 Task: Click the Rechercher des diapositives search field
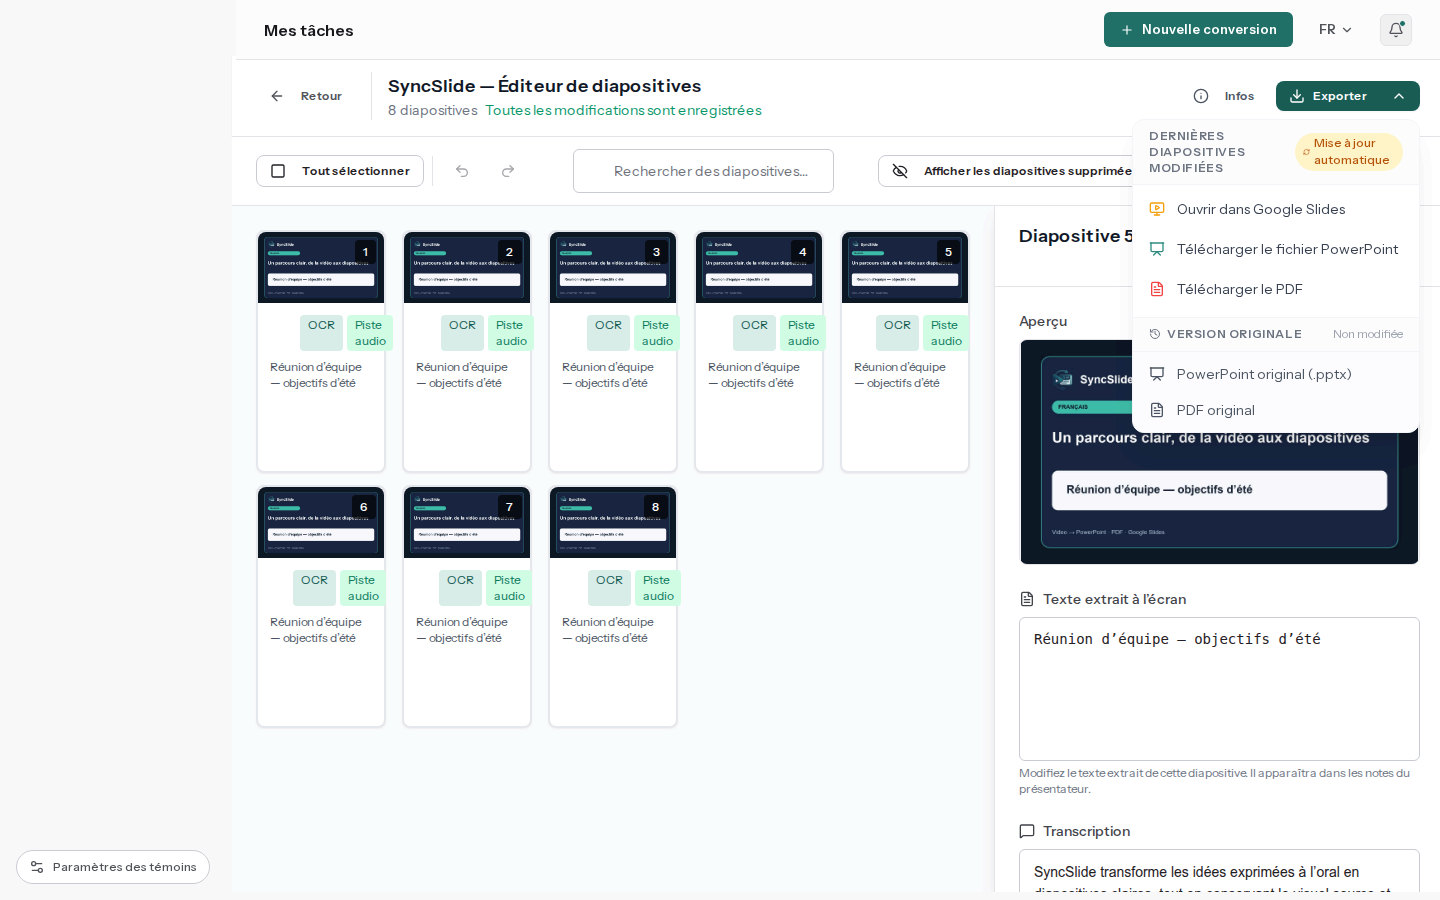(x=703, y=171)
